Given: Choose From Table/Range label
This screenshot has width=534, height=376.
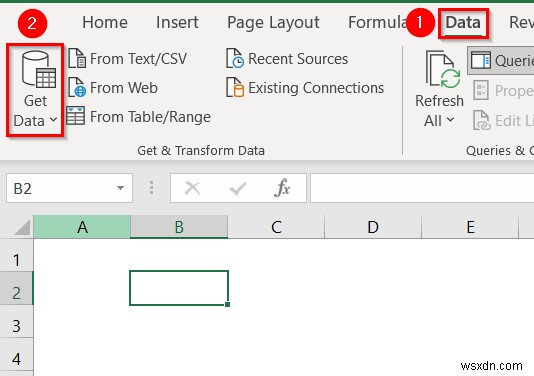Looking at the screenshot, I should pyautogui.click(x=150, y=117).
